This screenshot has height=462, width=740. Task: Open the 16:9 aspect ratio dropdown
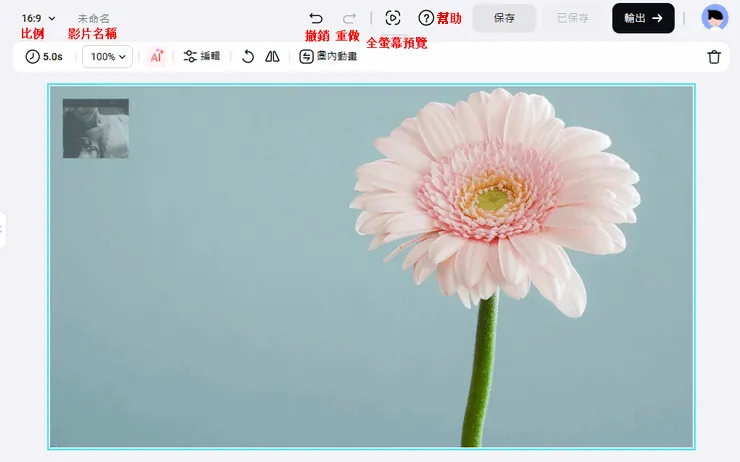[38, 18]
